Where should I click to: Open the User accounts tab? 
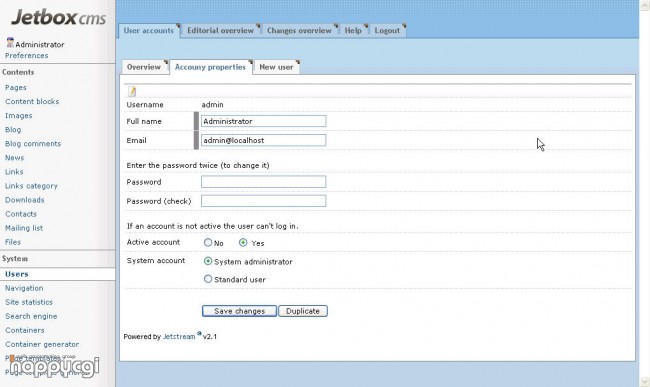tap(149, 31)
